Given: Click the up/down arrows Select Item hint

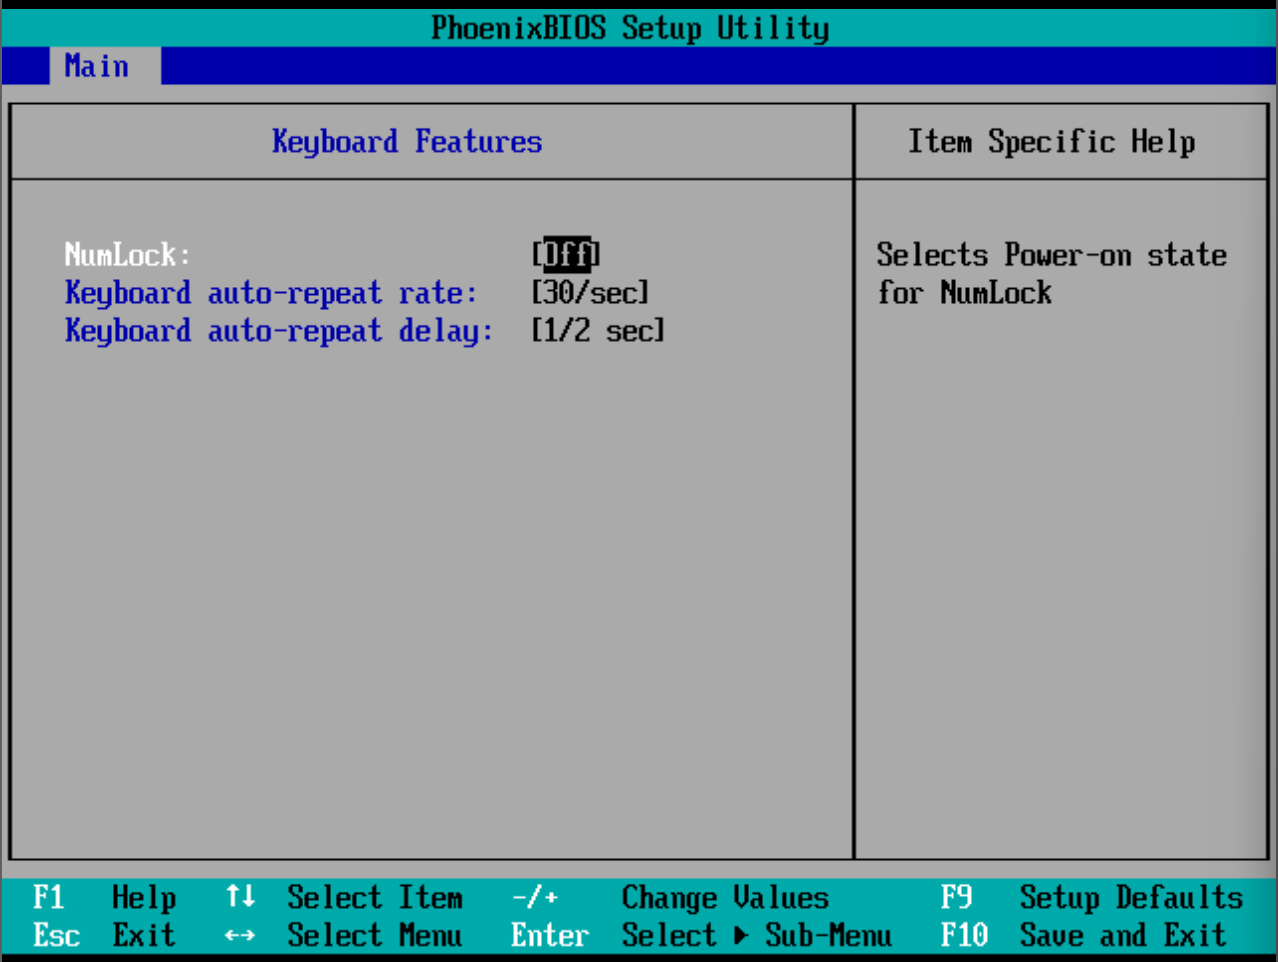Looking at the screenshot, I should click(344, 897).
